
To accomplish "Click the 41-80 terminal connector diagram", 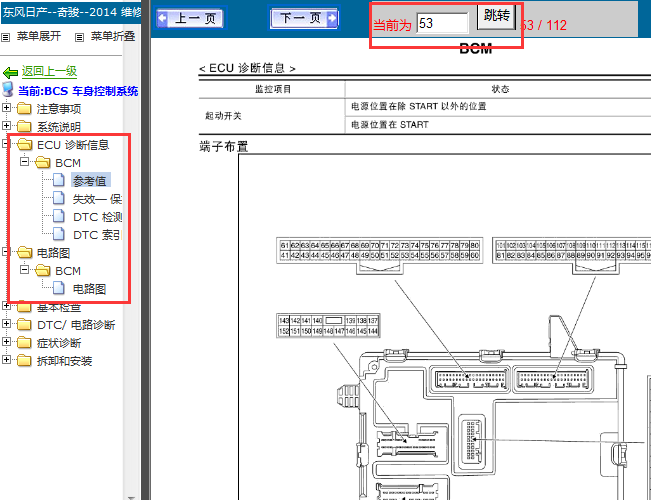I will 379,256.
